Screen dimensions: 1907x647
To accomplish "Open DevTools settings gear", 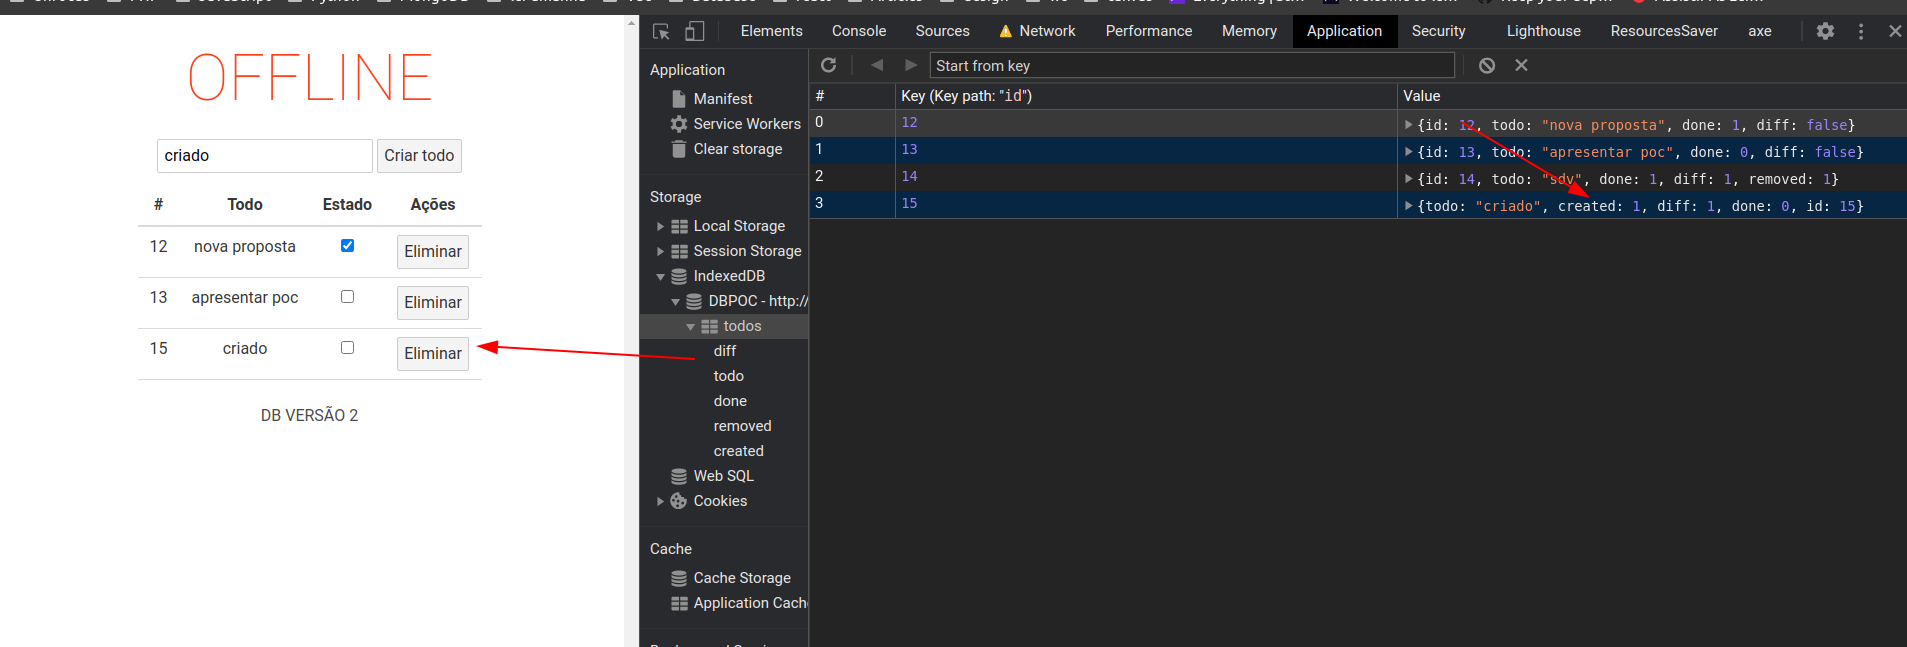I will pyautogui.click(x=1825, y=31).
